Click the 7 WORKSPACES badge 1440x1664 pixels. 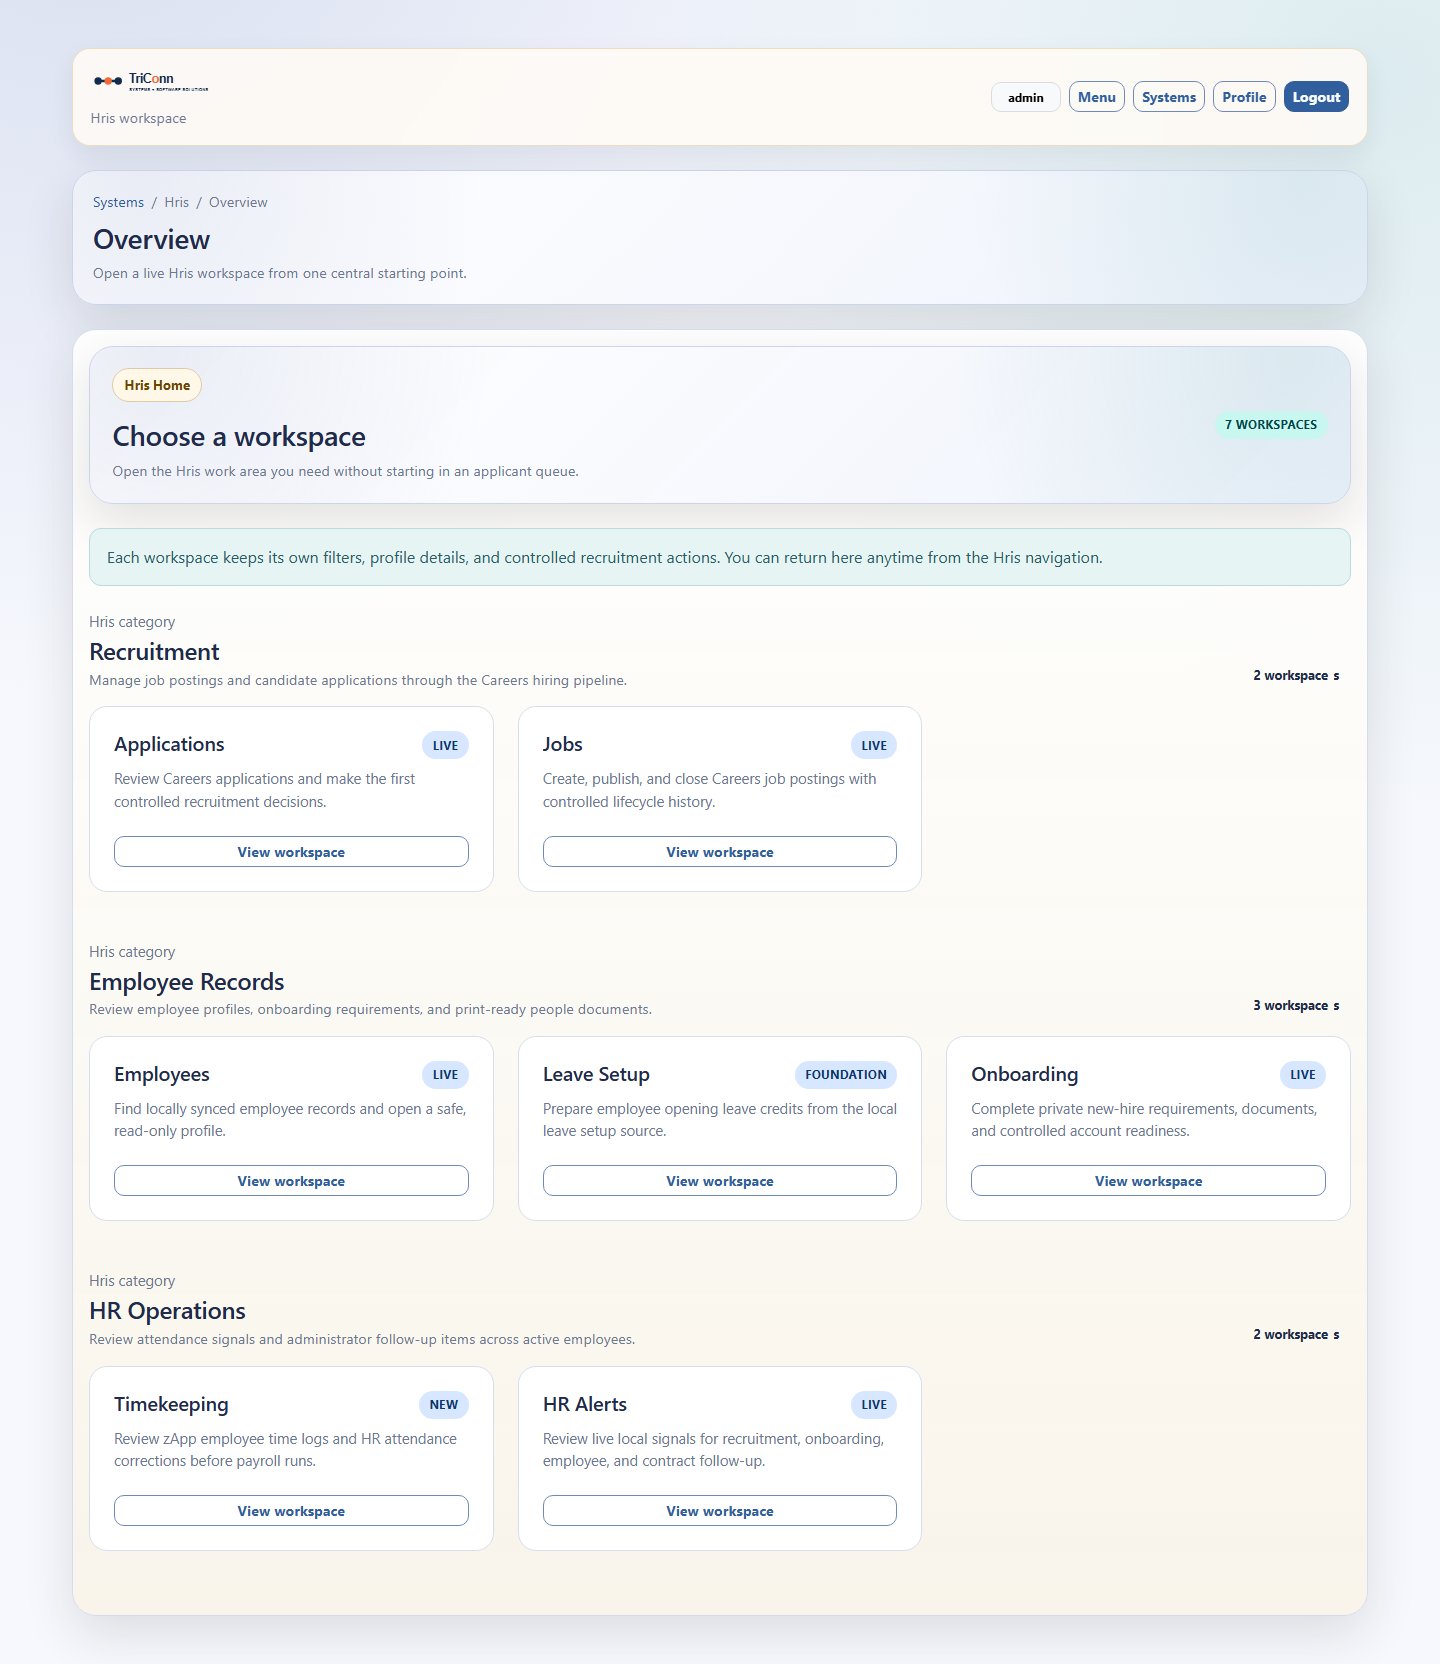tap(1271, 425)
